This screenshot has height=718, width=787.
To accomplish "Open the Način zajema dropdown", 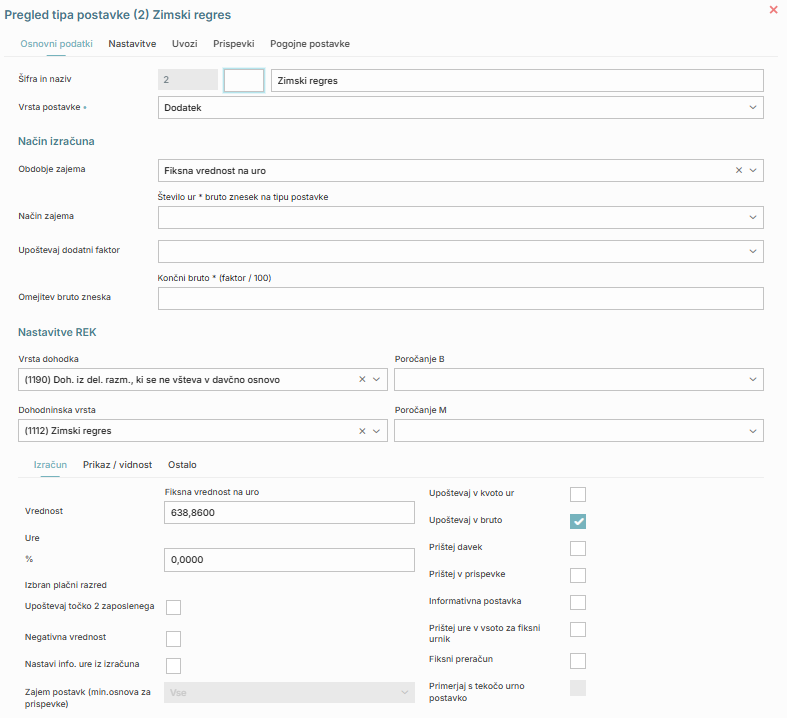I will tap(752, 217).
